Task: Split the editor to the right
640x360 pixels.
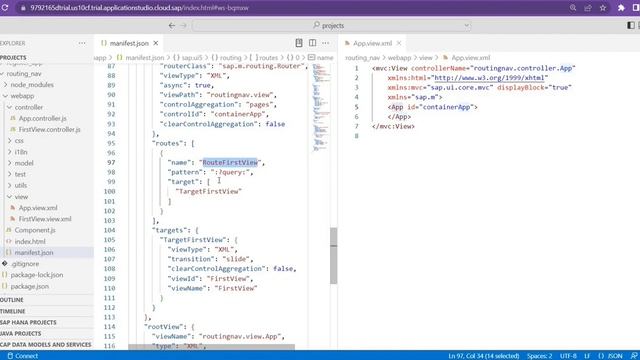Action: [x=312, y=43]
